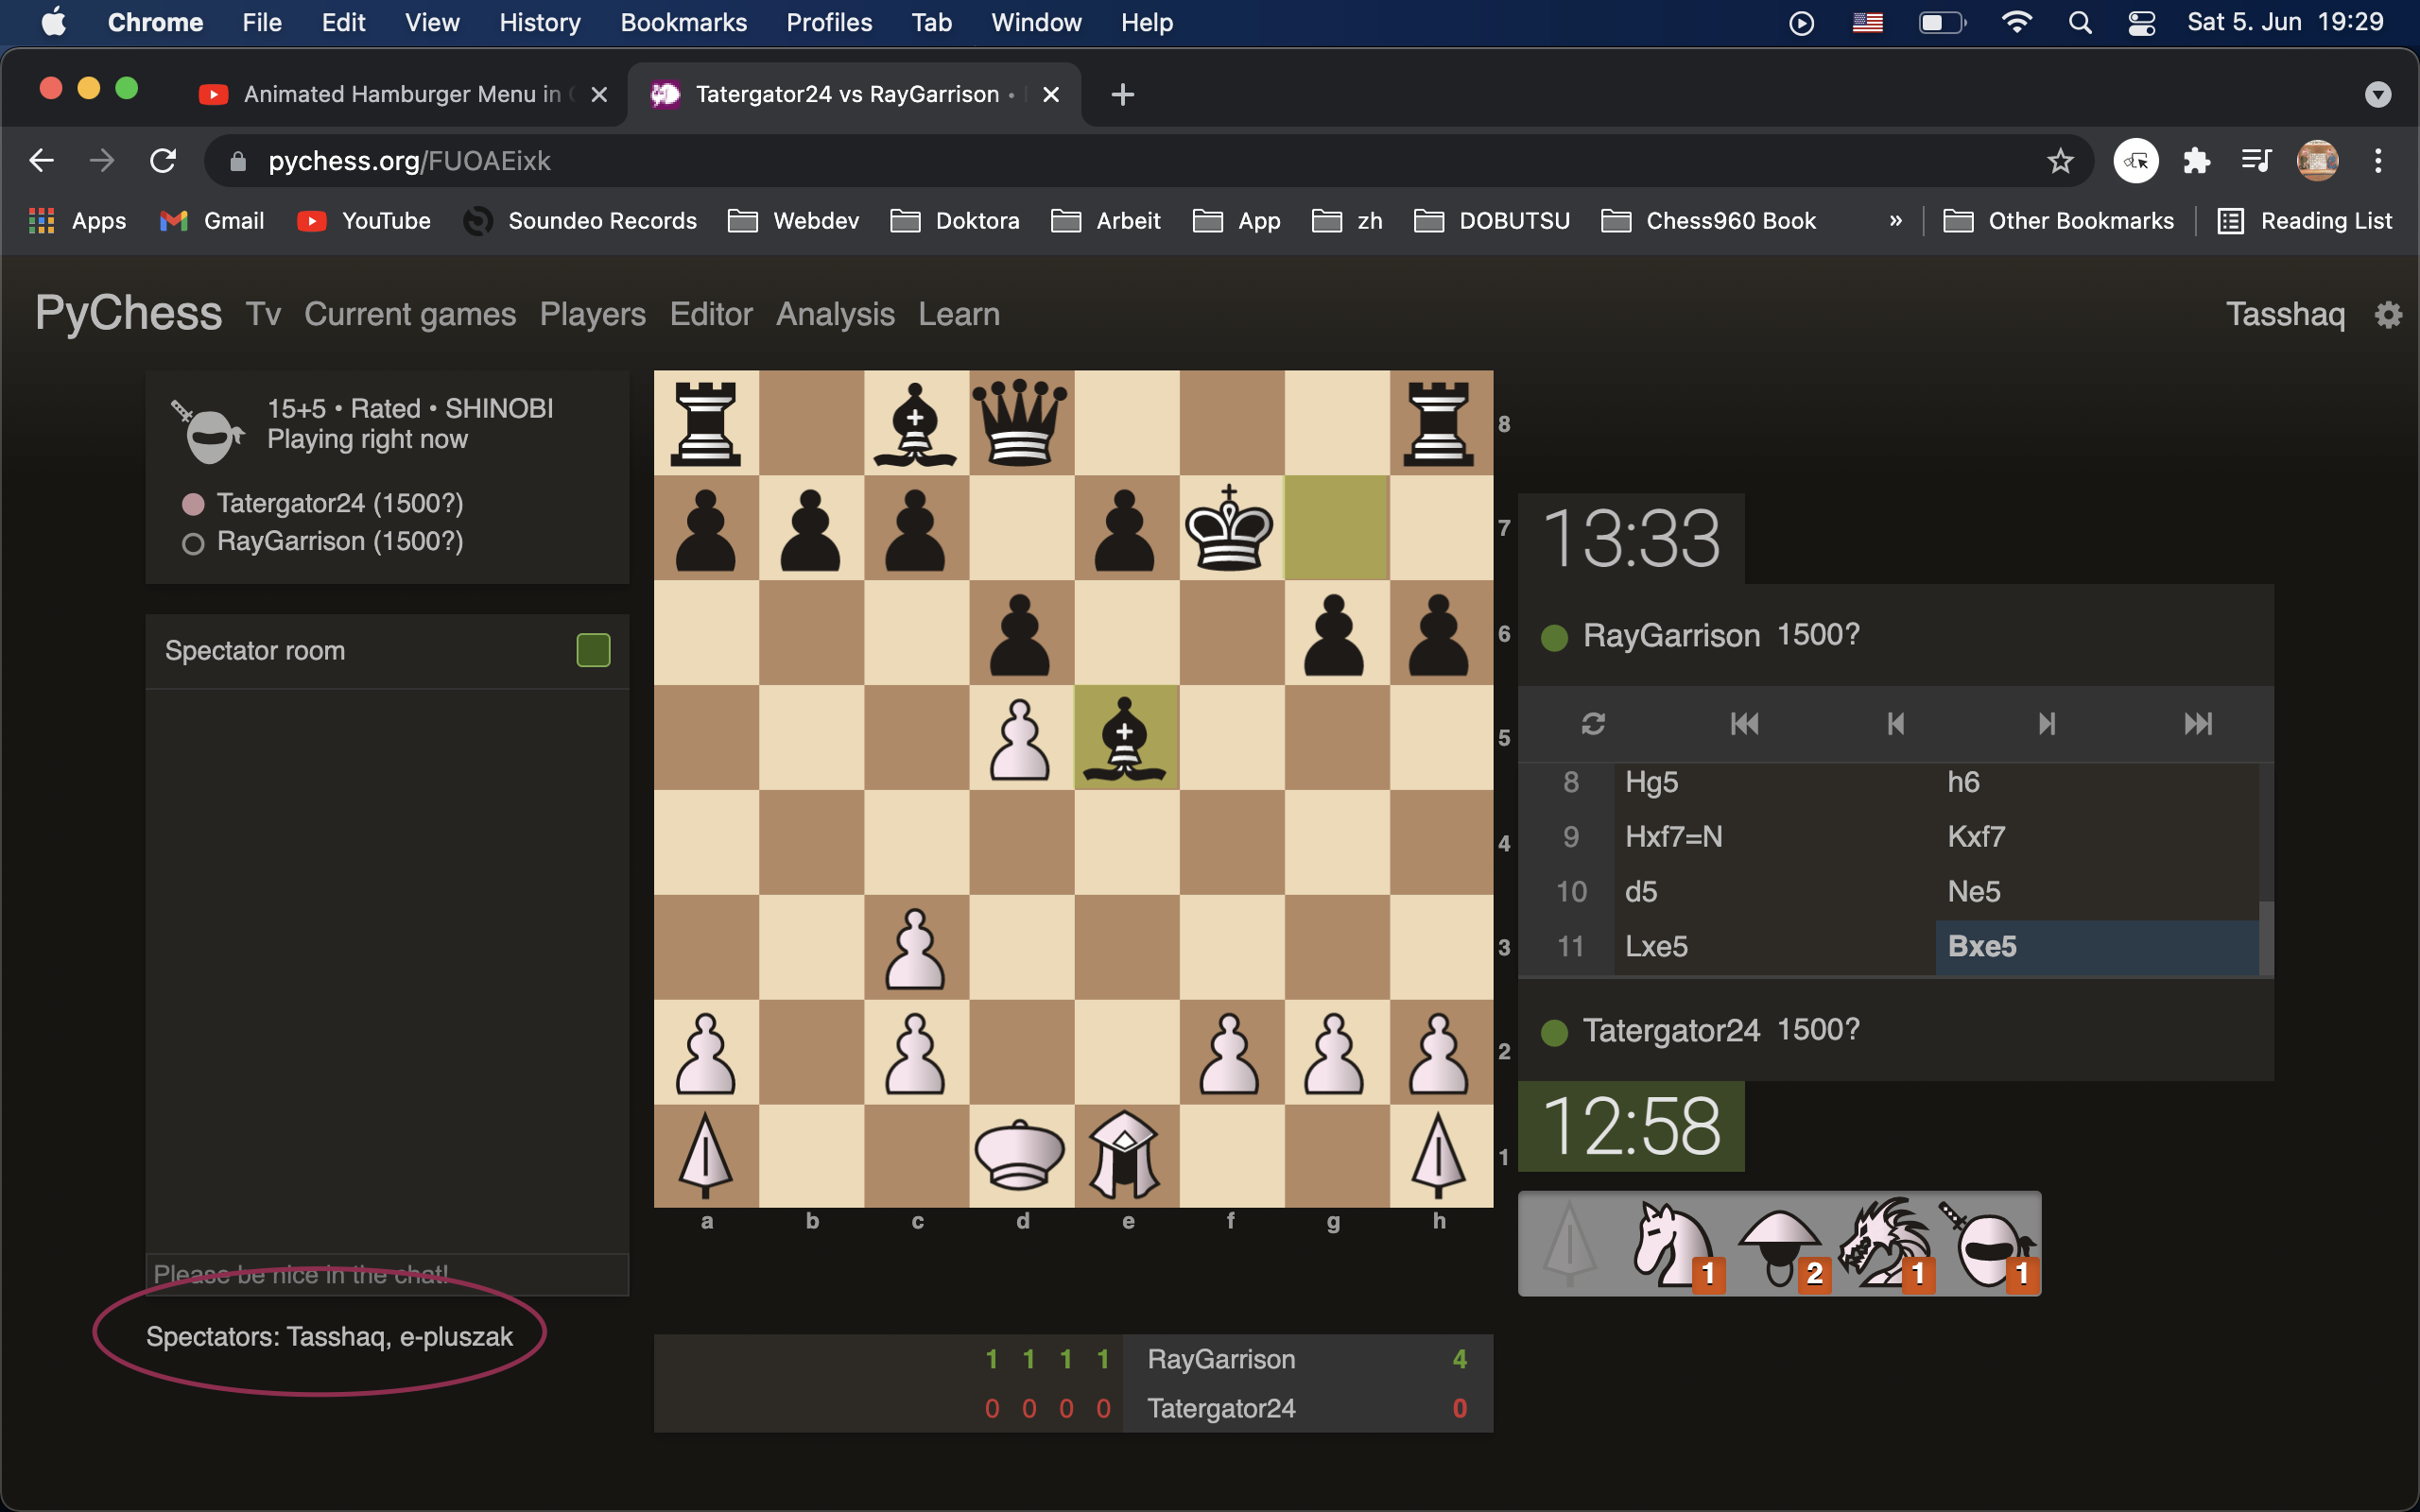Flip the board with rotate icon

click(x=1593, y=723)
